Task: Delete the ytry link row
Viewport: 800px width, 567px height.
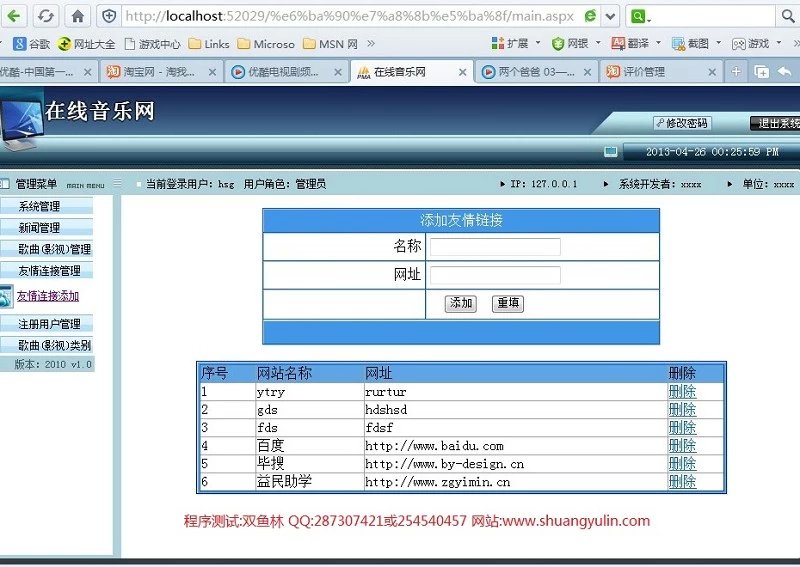Action: pos(682,391)
